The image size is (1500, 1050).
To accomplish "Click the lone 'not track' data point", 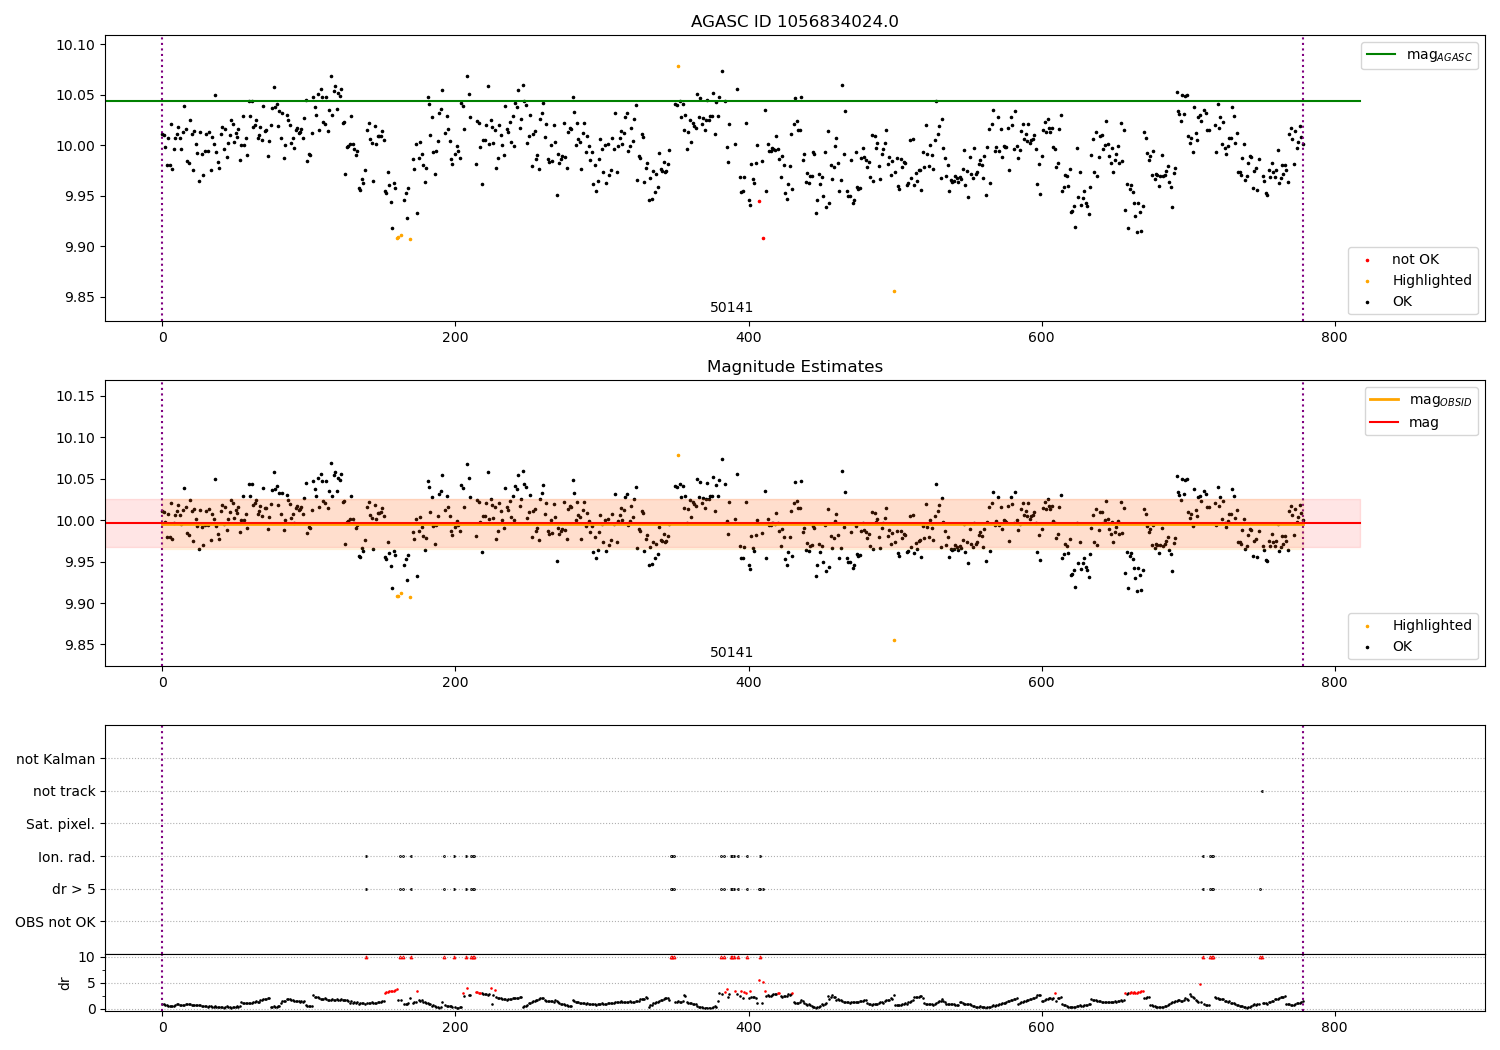I will pos(1262,791).
